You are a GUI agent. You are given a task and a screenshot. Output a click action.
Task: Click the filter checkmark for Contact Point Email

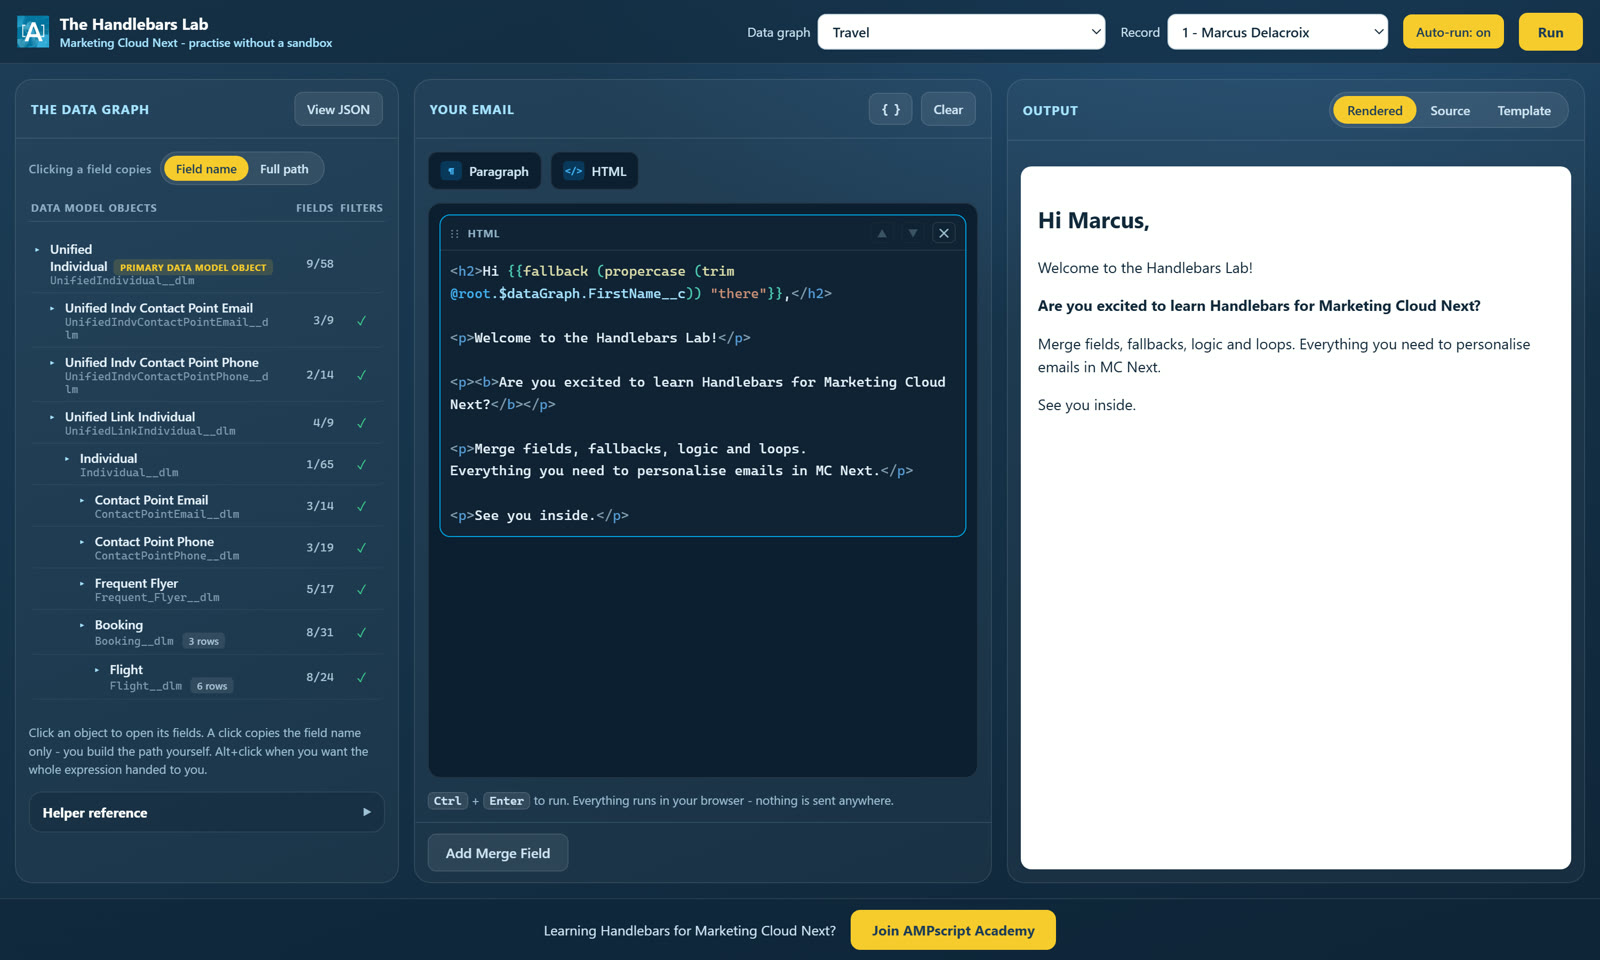(x=362, y=507)
